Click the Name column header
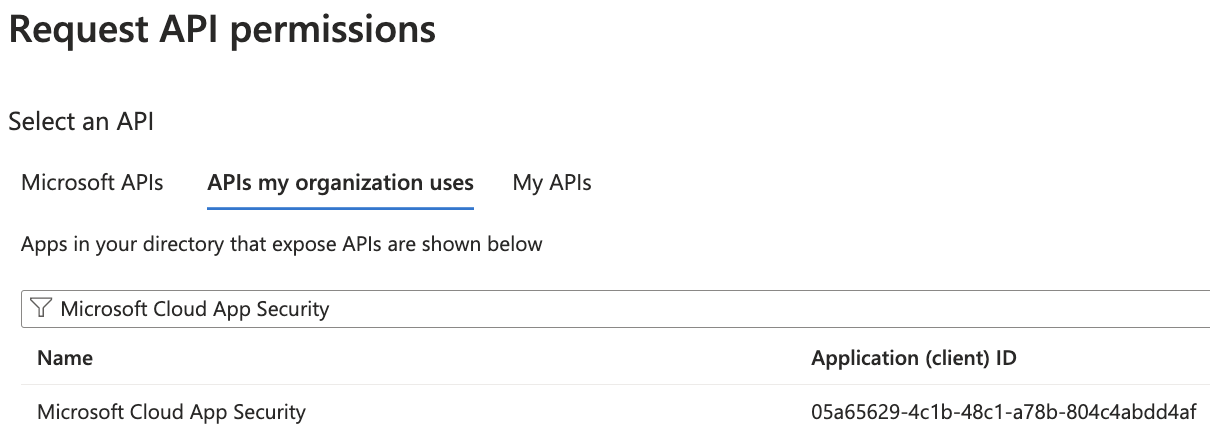Image resolution: width=1210 pixels, height=434 pixels. (x=65, y=358)
